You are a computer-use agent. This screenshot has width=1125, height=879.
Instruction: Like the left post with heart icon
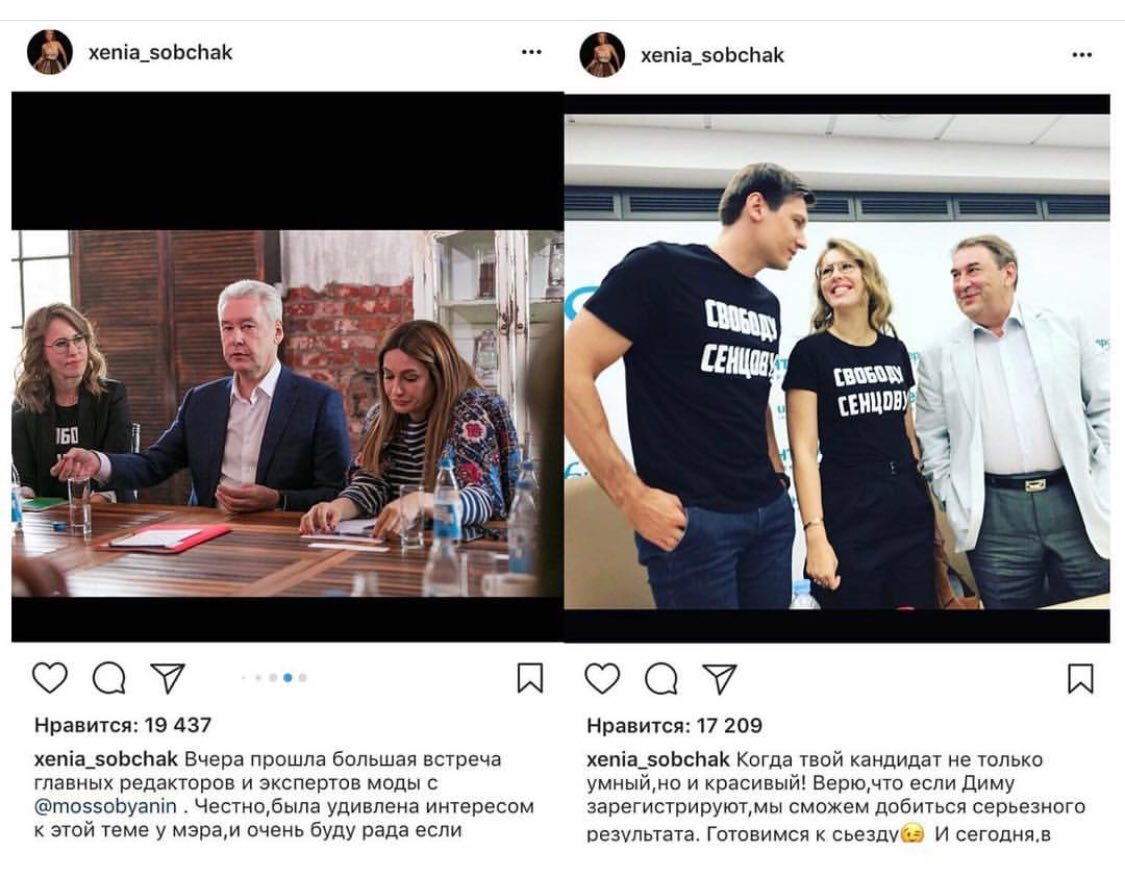point(50,677)
